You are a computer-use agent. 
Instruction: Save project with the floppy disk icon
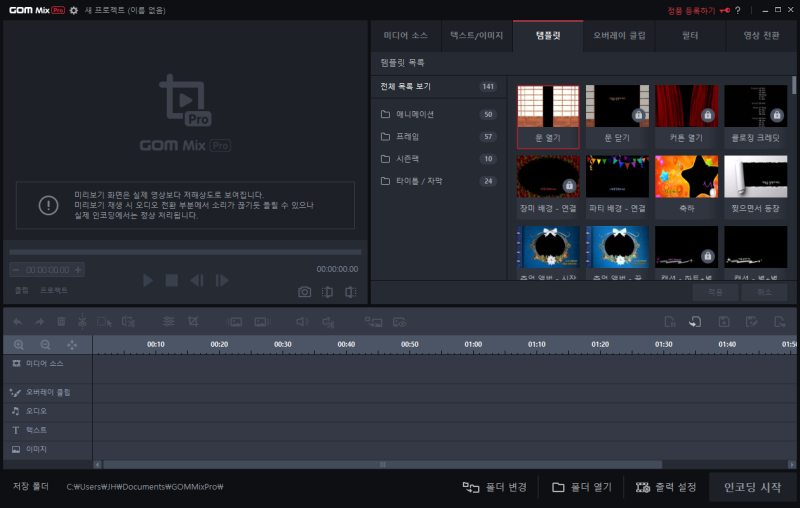click(723, 322)
